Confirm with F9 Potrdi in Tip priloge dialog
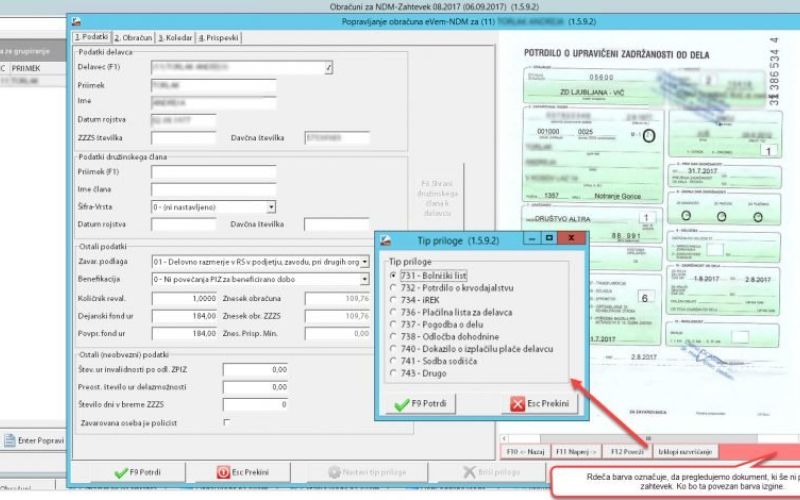Screen dimensions: 800x500 [420, 404]
